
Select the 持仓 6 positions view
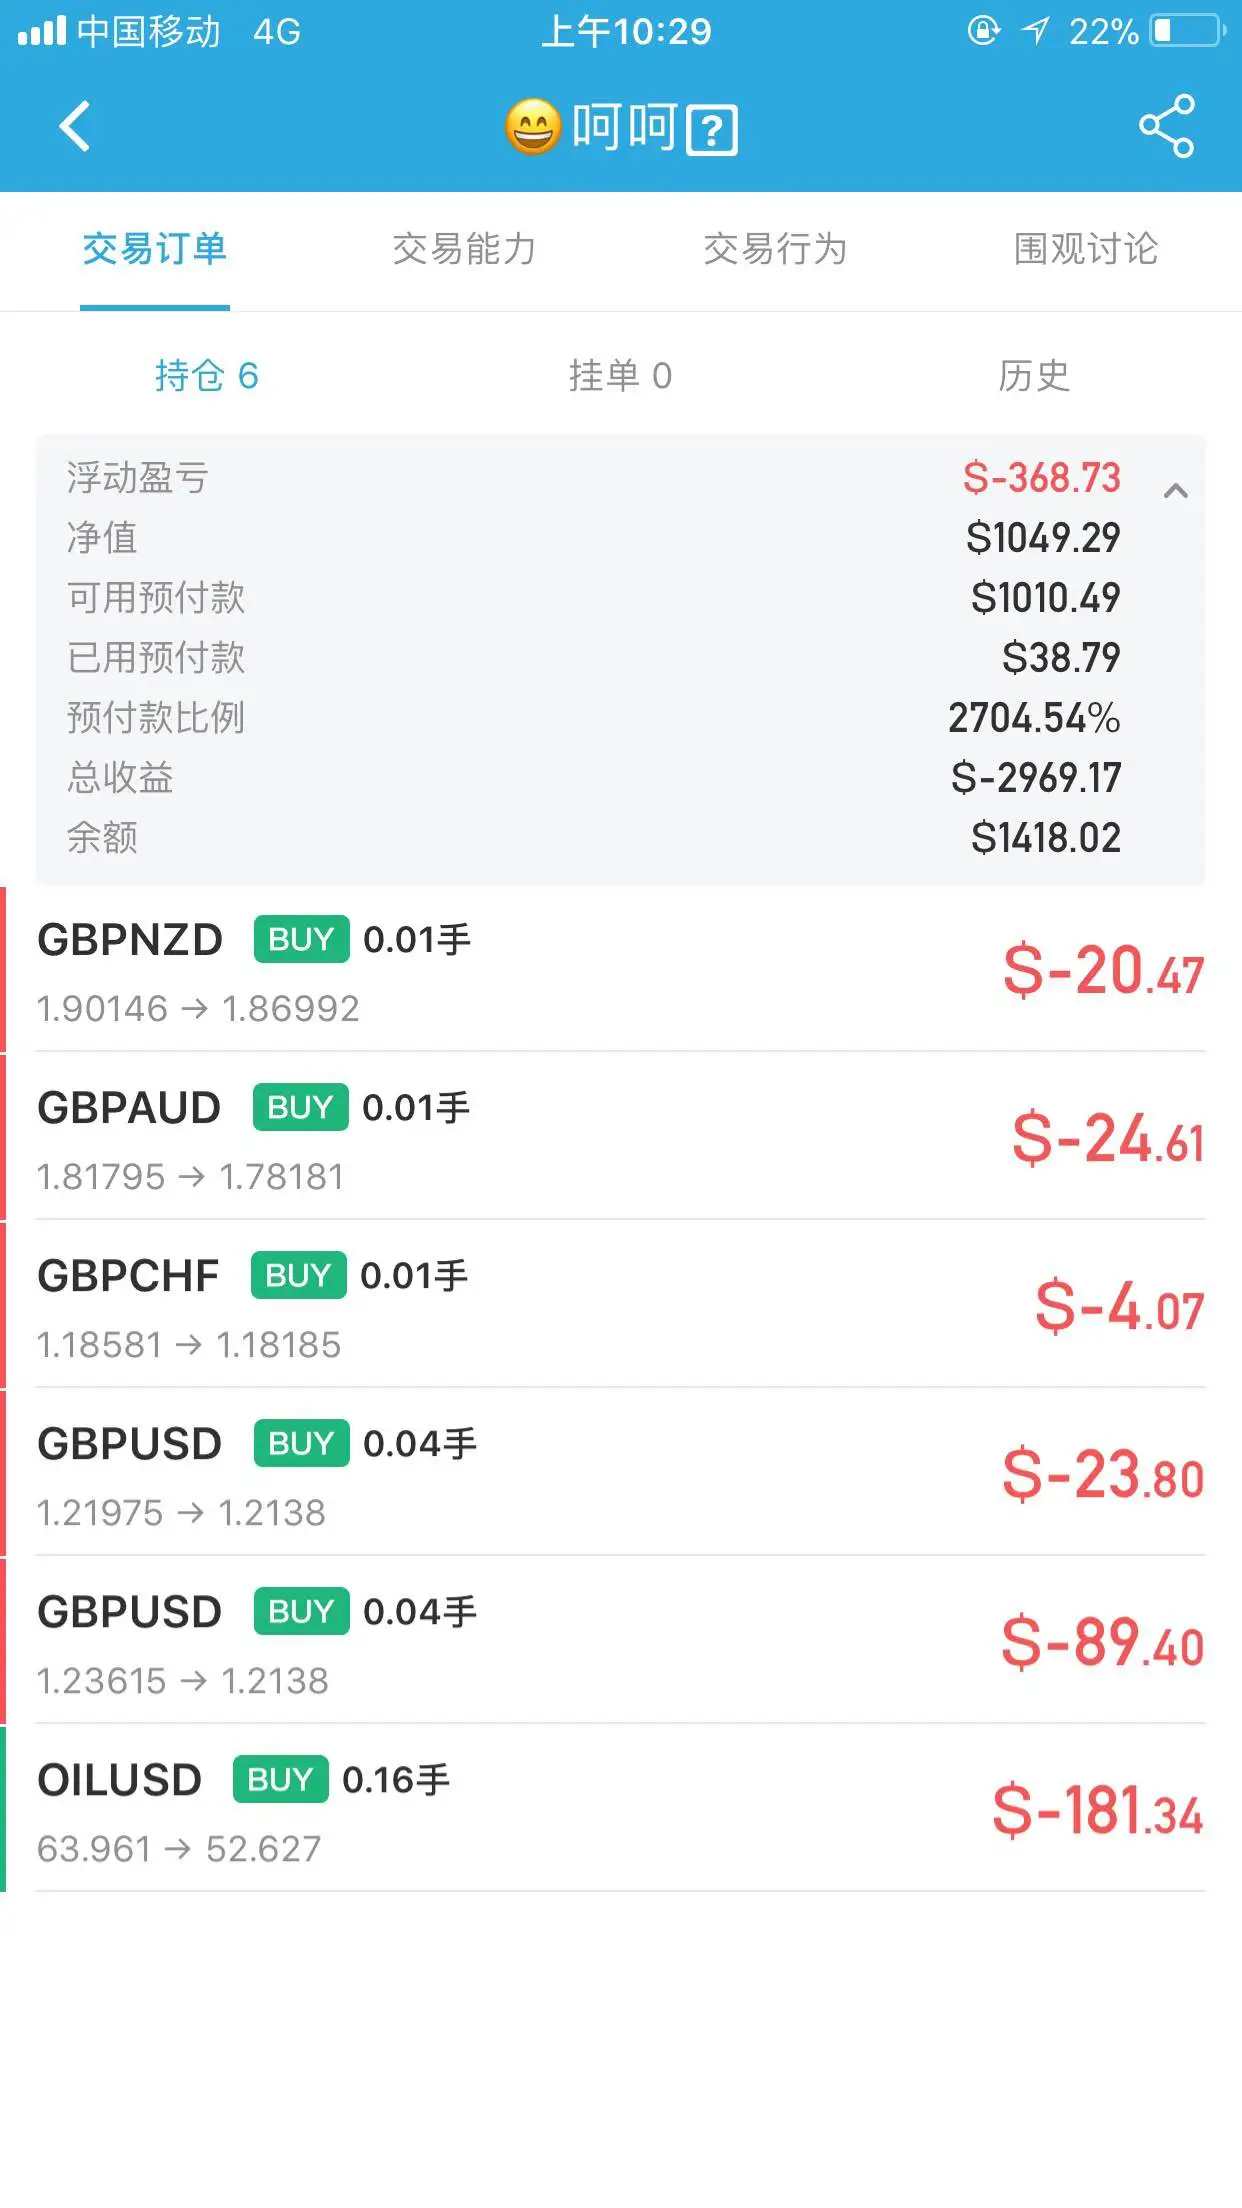tap(207, 376)
